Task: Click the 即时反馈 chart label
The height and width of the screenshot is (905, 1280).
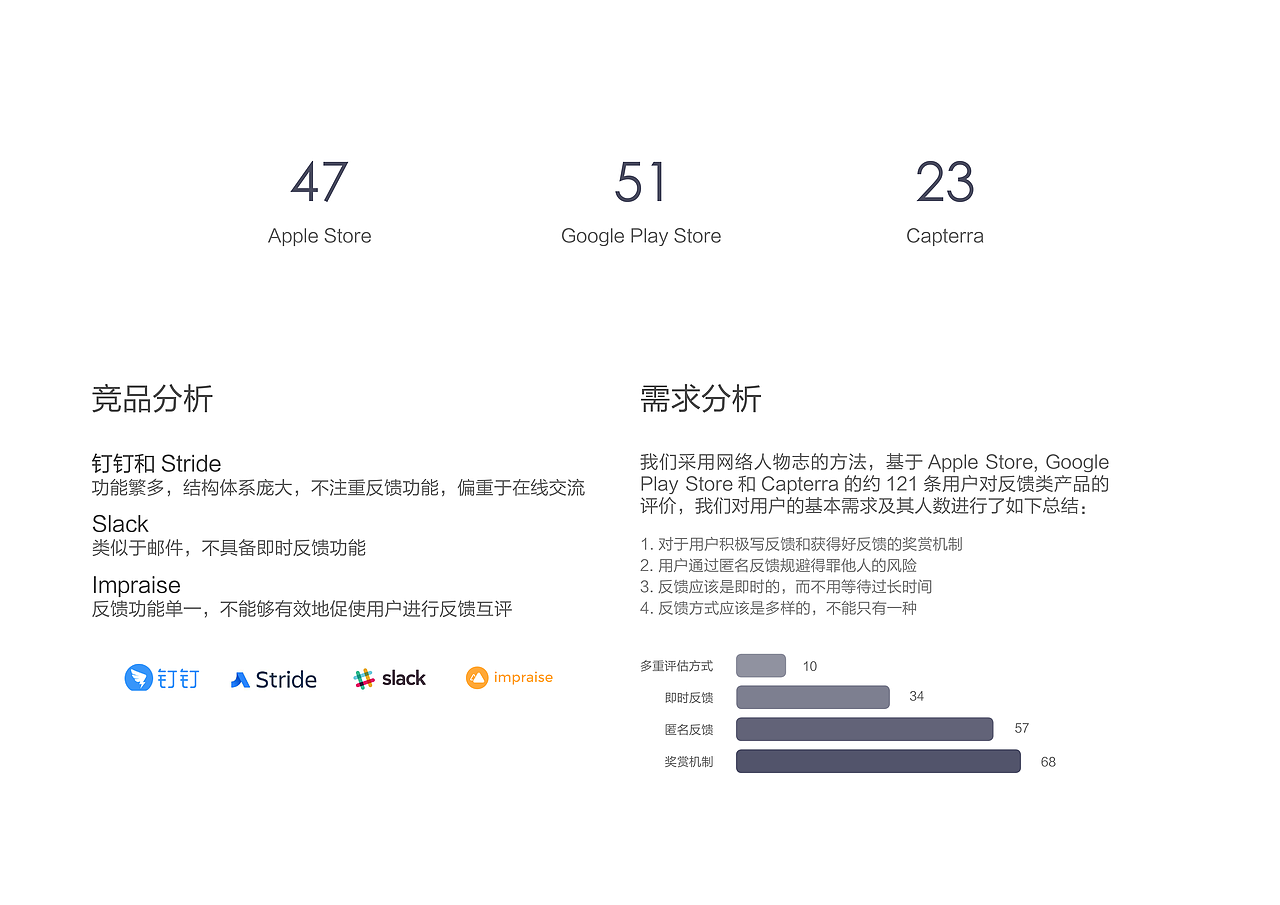Action: point(689,698)
